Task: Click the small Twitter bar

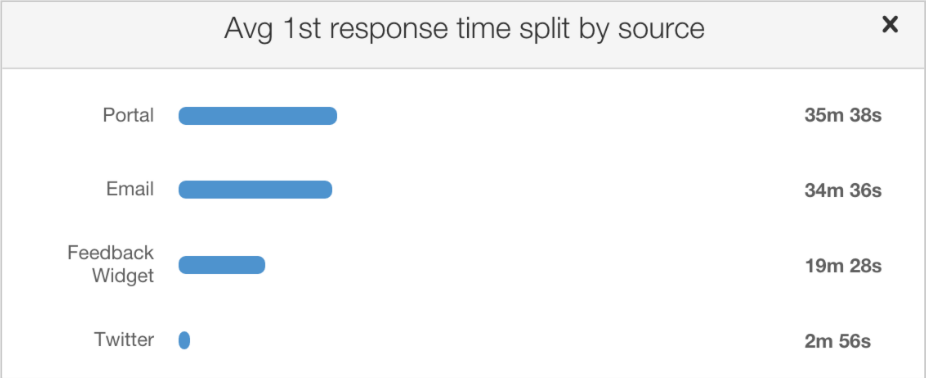Action: [x=184, y=340]
